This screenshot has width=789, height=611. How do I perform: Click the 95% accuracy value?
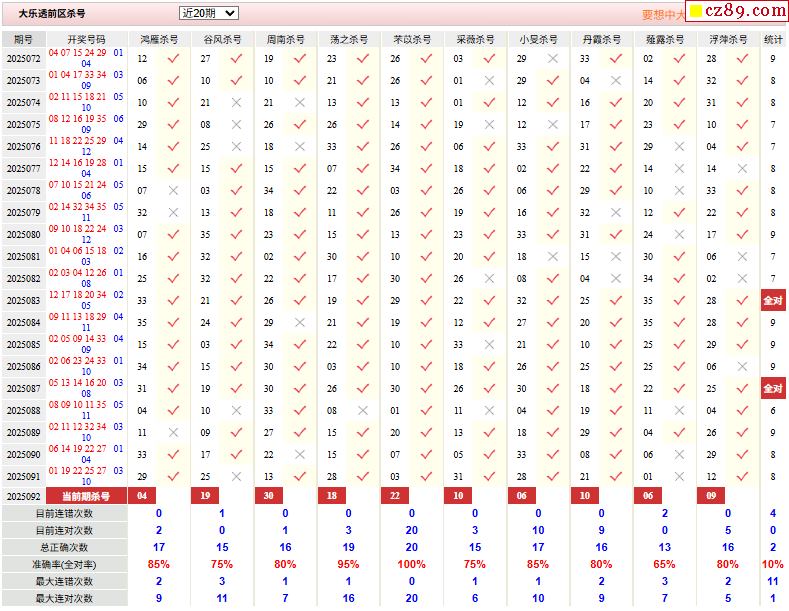[x=348, y=564]
